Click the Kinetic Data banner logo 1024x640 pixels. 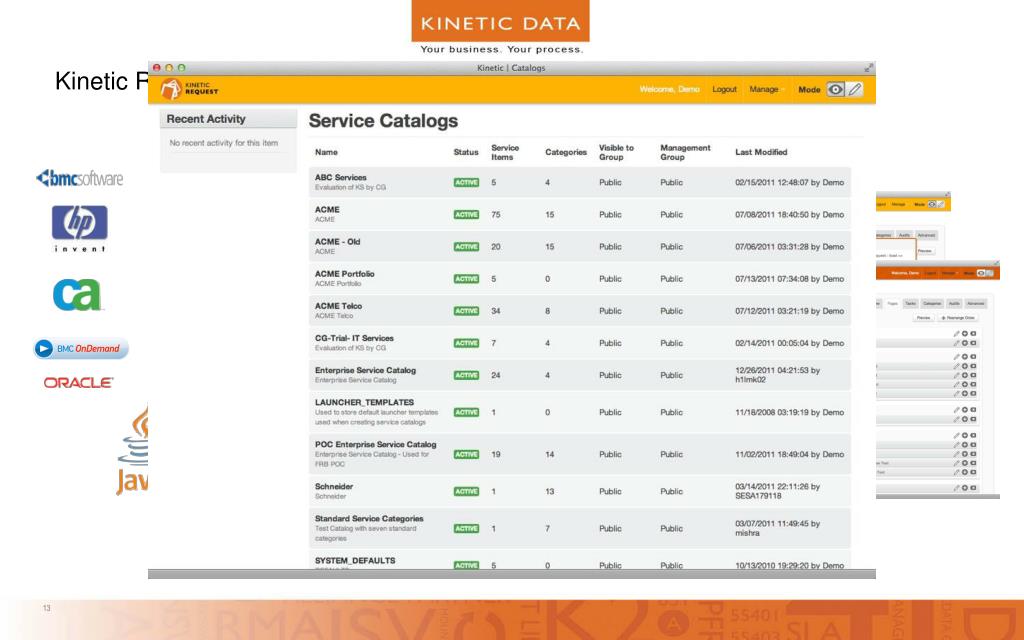[x=500, y=27]
